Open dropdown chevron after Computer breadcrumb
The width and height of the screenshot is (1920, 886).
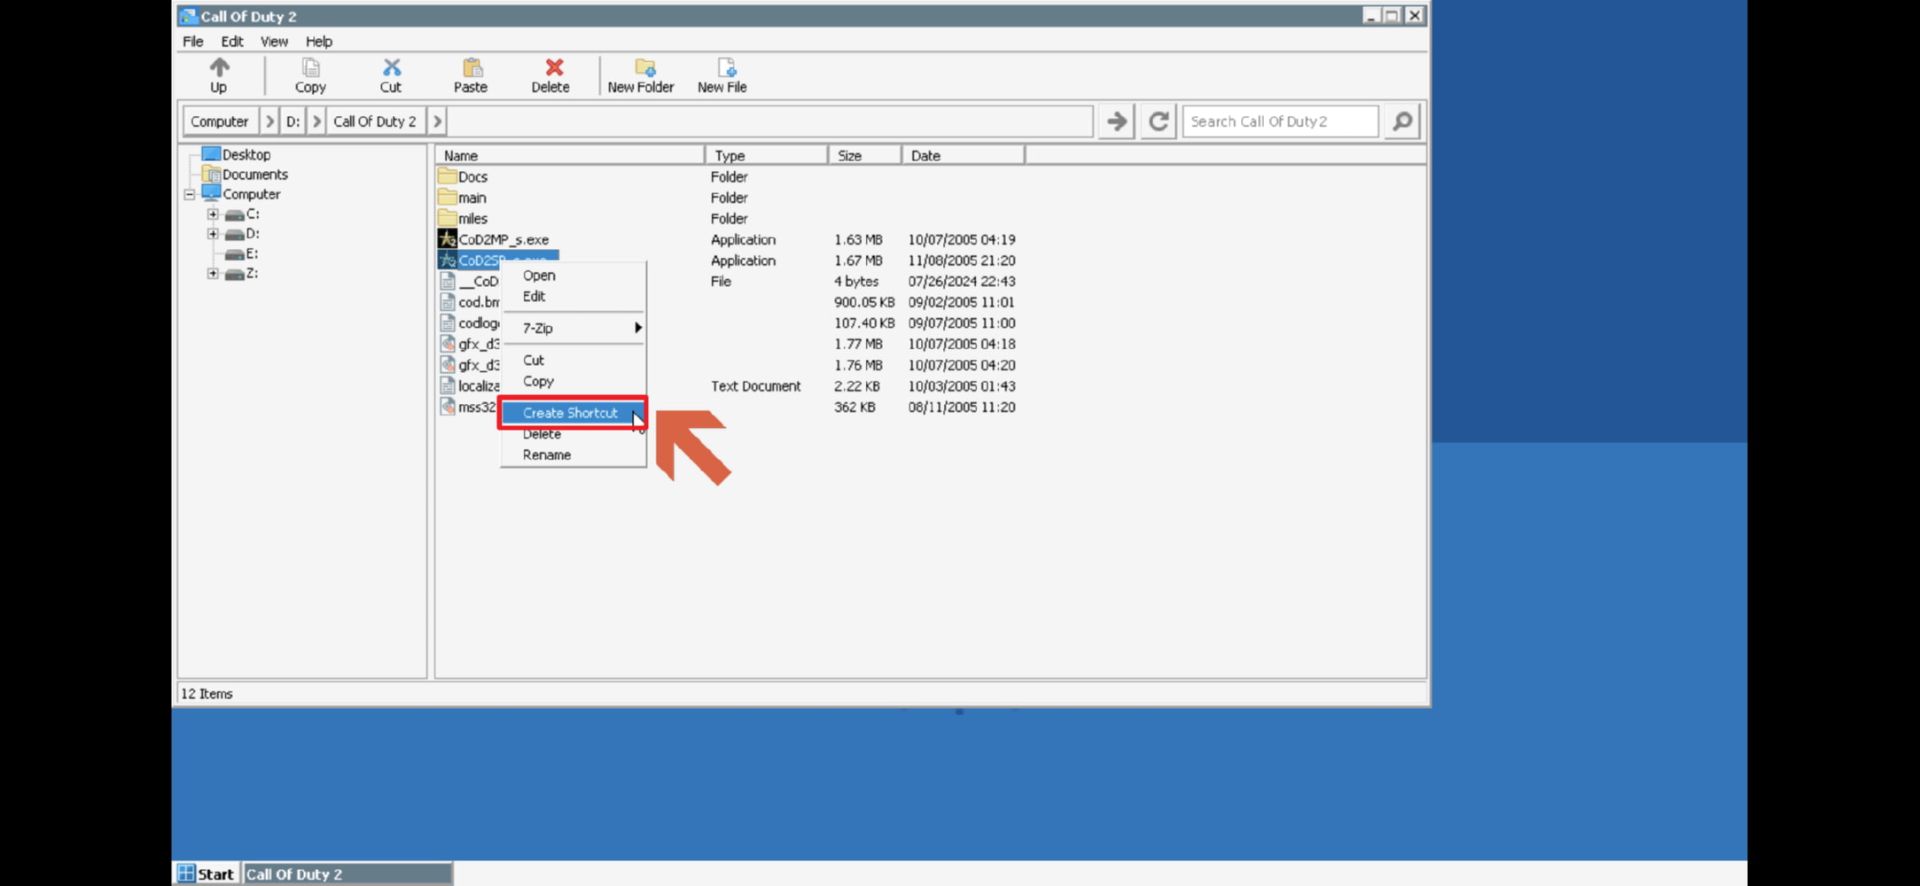click(x=269, y=121)
